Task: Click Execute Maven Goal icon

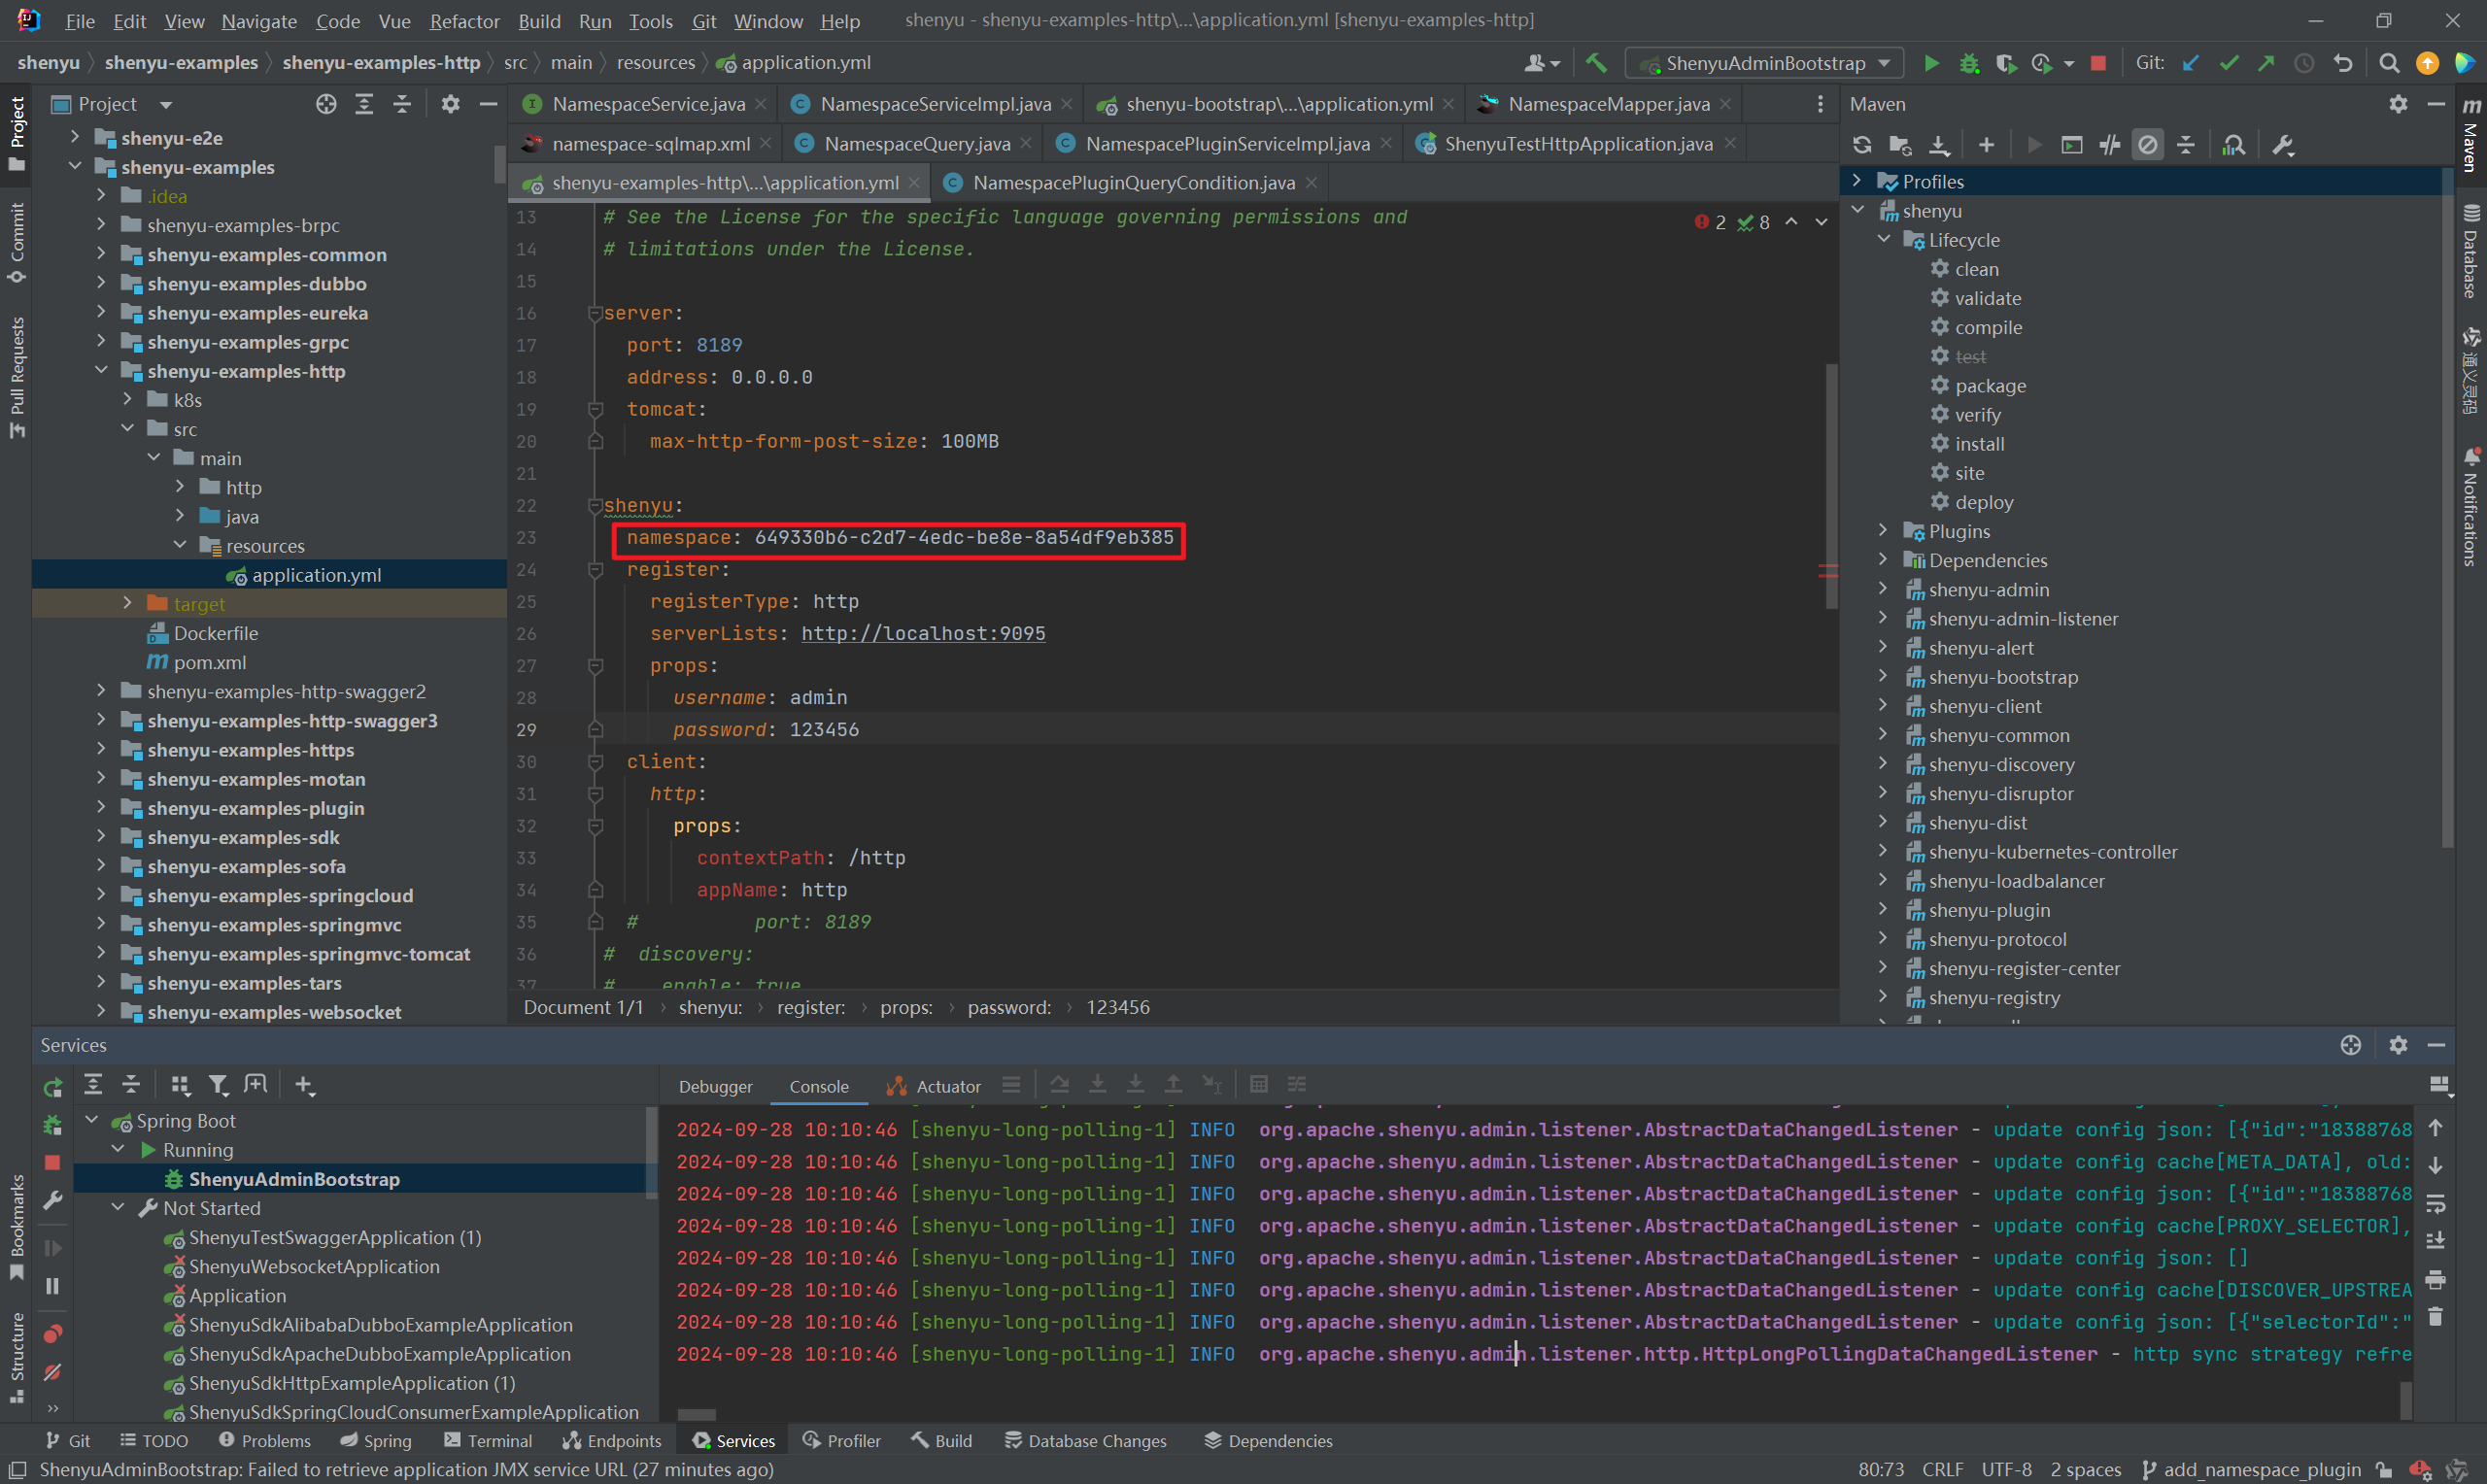Action: (2071, 145)
